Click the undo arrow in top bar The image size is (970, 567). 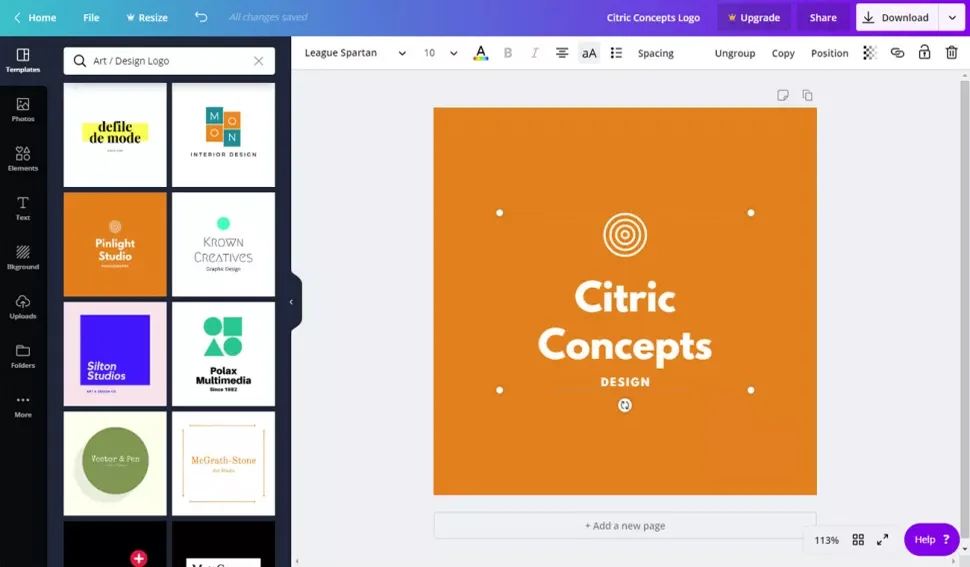[x=201, y=17]
